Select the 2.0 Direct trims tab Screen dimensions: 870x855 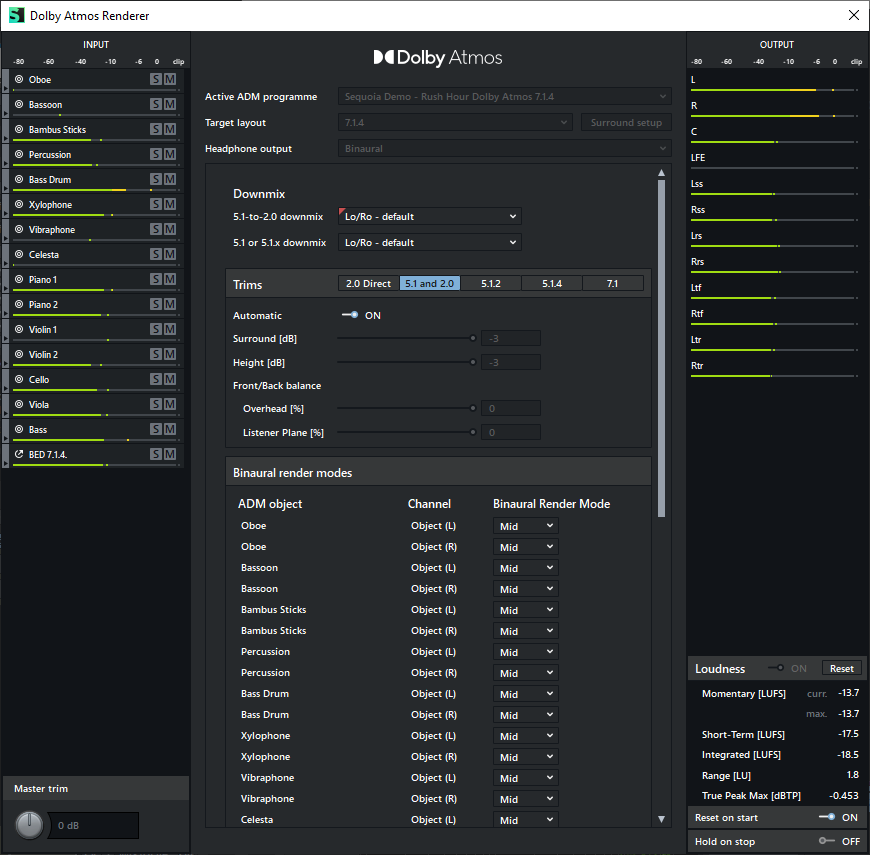[368, 284]
